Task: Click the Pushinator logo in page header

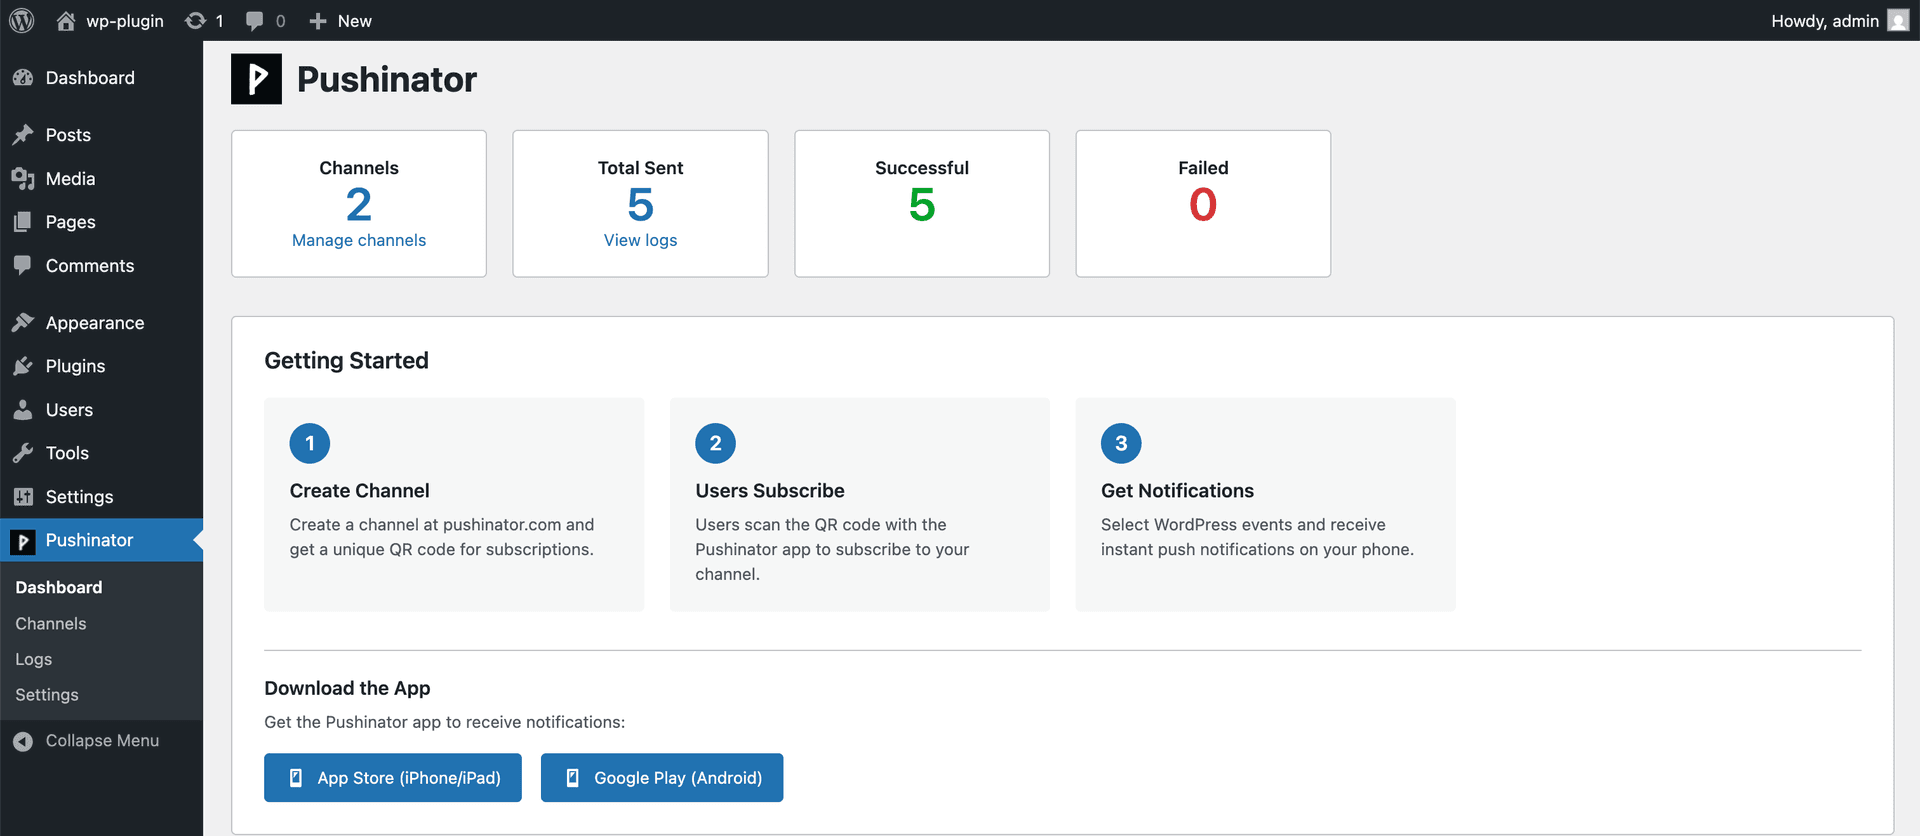Action: coord(256,79)
